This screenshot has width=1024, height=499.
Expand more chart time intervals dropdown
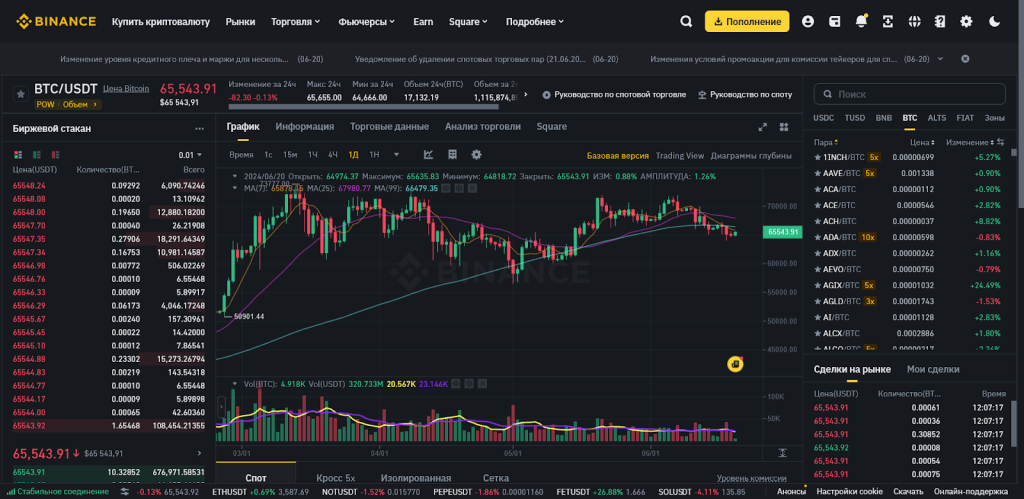coord(397,155)
